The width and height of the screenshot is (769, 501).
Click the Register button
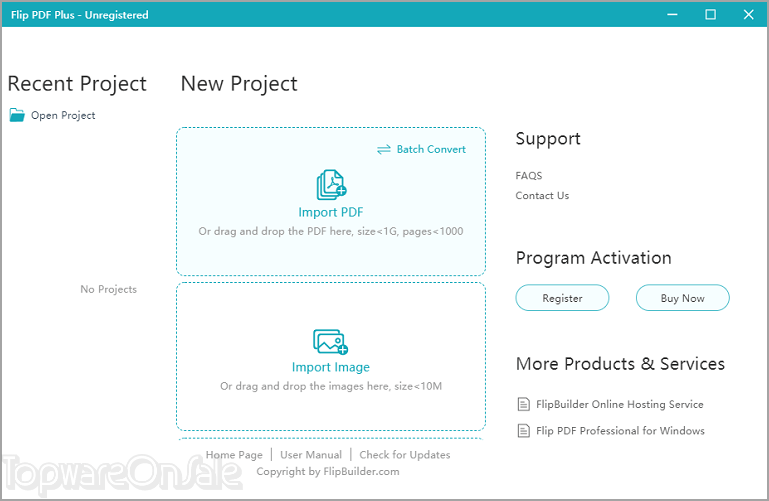click(x=562, y=298)
